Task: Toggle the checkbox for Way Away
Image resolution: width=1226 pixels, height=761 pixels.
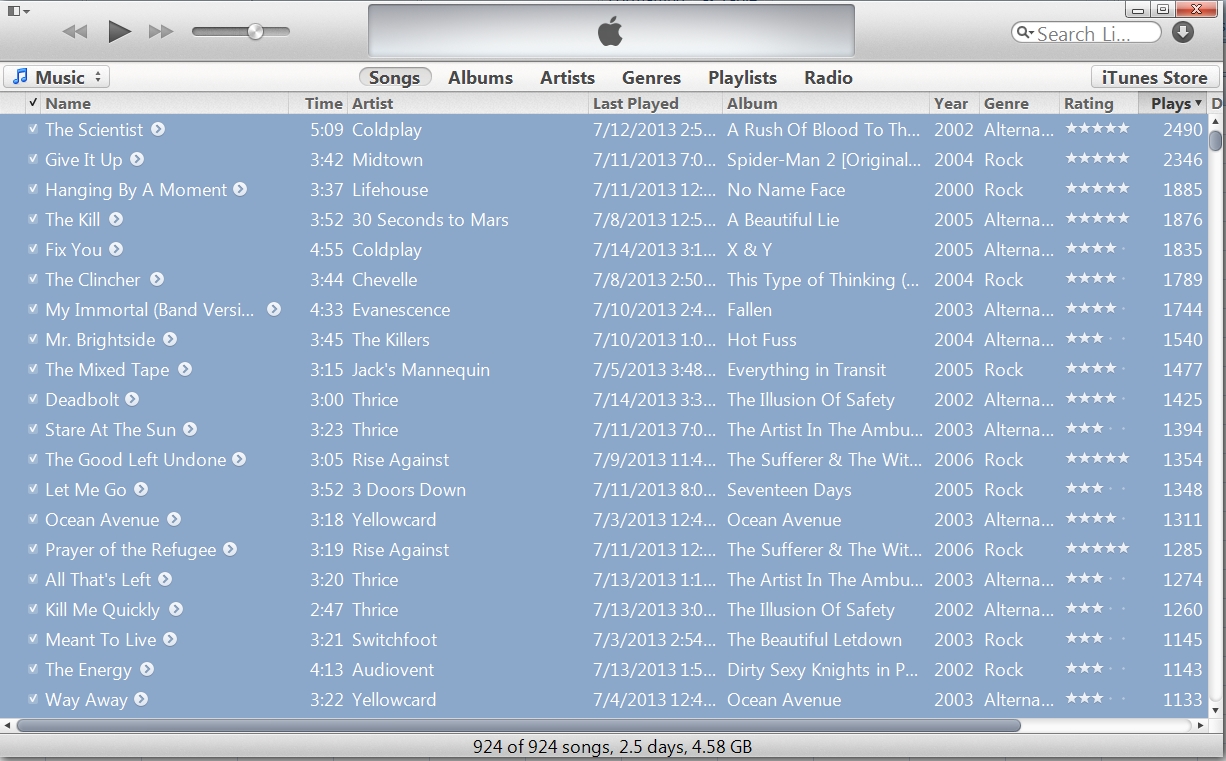Action: coord(33,699)
